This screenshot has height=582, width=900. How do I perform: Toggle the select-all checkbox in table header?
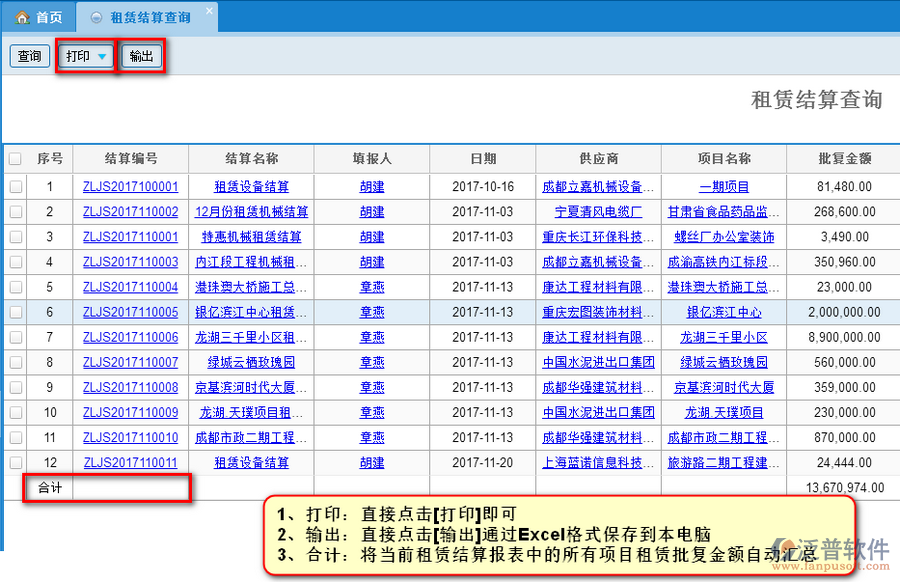tap(15, 159)
